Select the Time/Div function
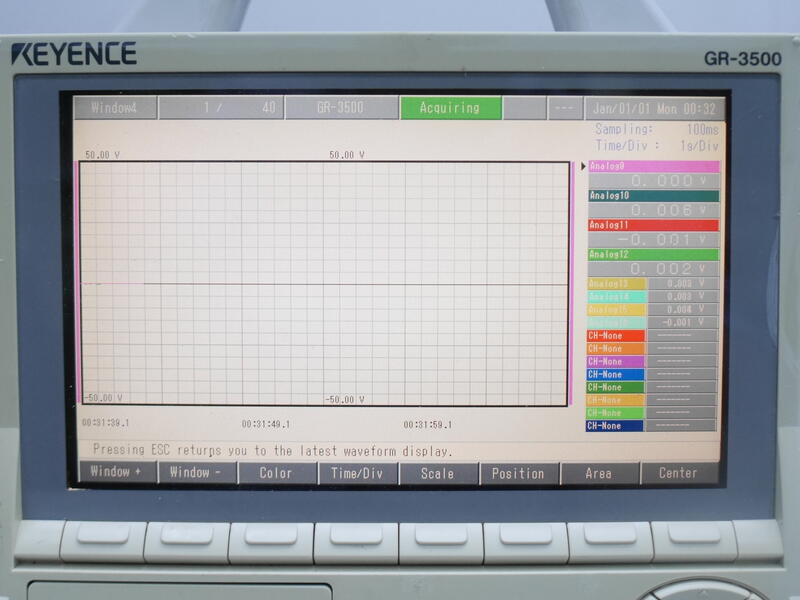The image size is (800, 600). coord(357,473)
